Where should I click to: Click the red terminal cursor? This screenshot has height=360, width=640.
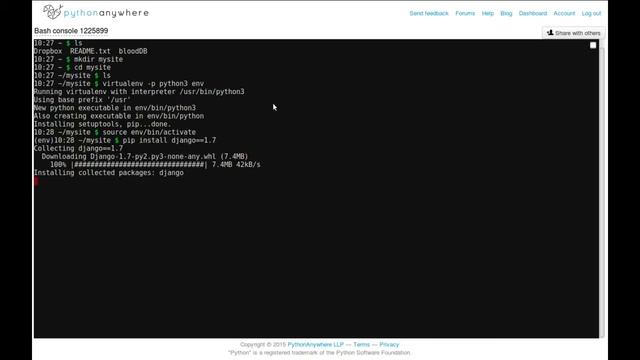tap(36, 181)
